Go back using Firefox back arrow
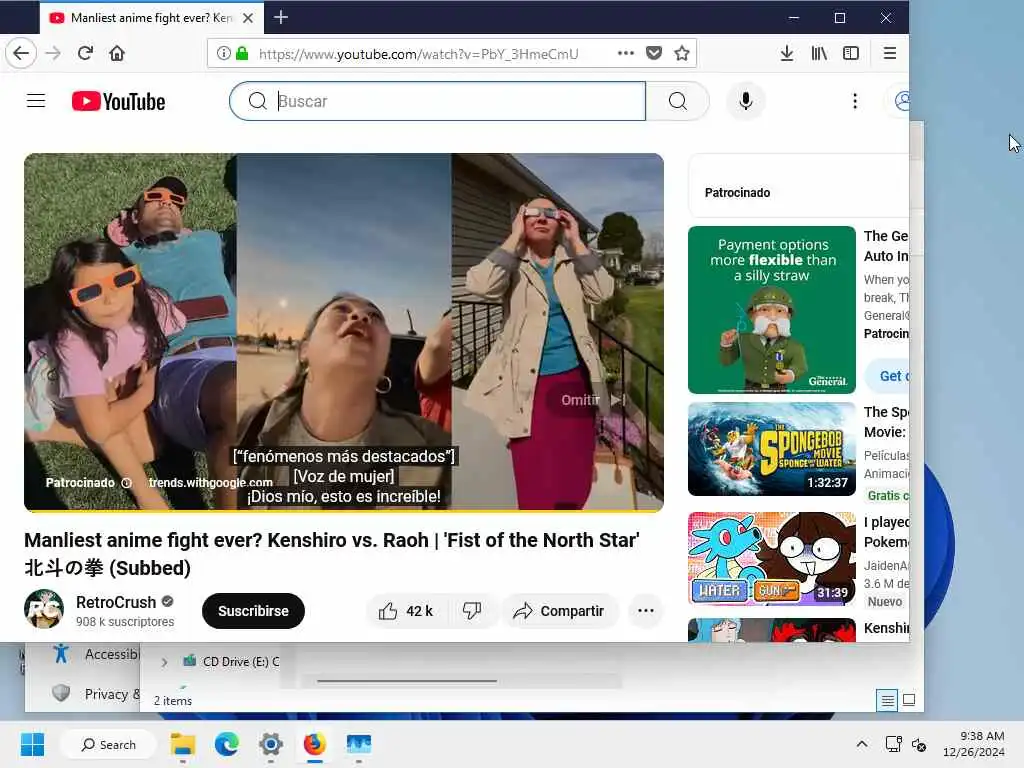Image resolution: width=1024 pixels, height=768 pixels. click(21, 53)
